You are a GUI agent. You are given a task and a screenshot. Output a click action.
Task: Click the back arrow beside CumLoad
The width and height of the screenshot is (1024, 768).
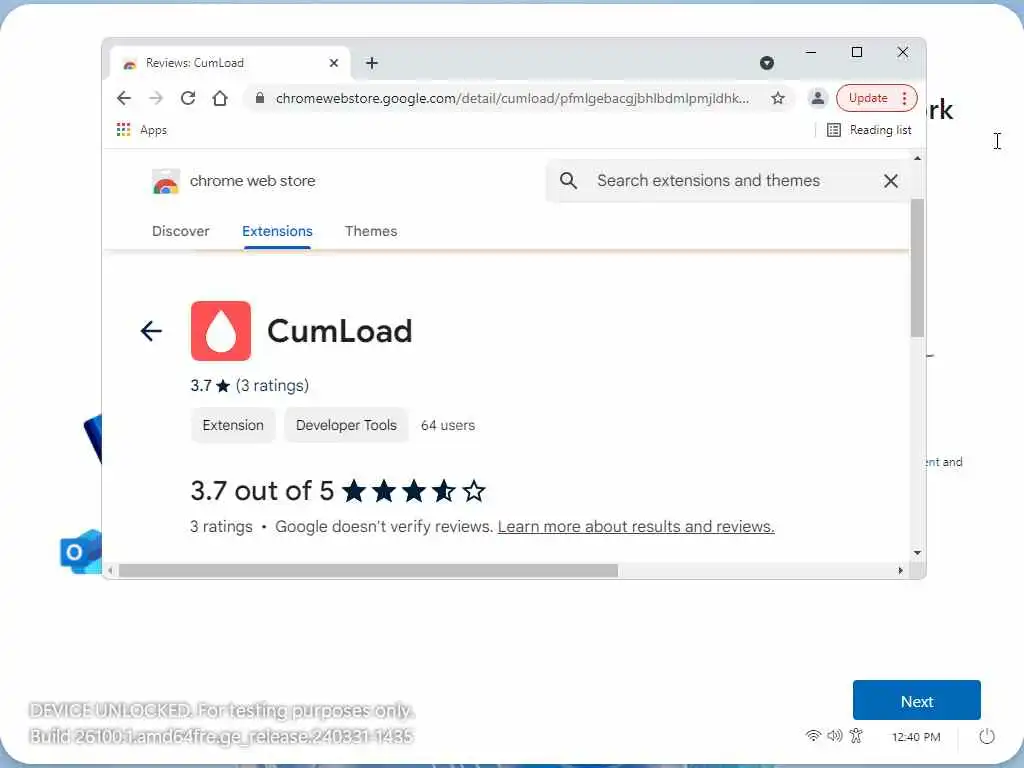(x=151, y=331)
